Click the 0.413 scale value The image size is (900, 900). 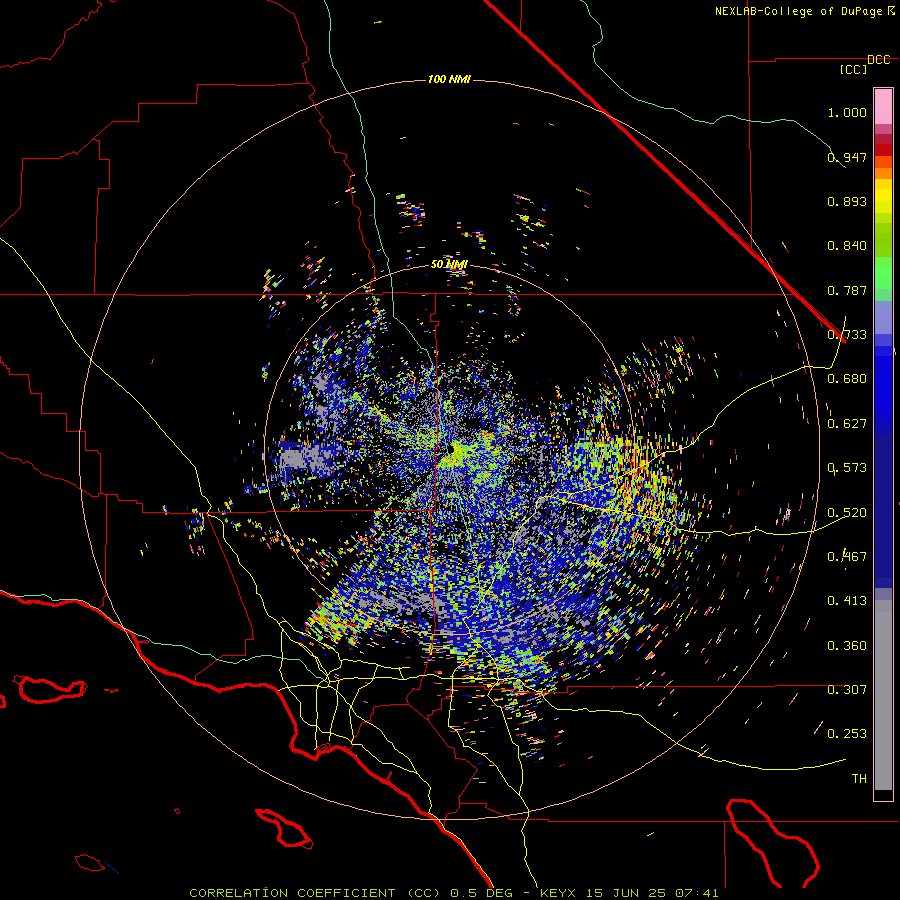coord(847,601)
